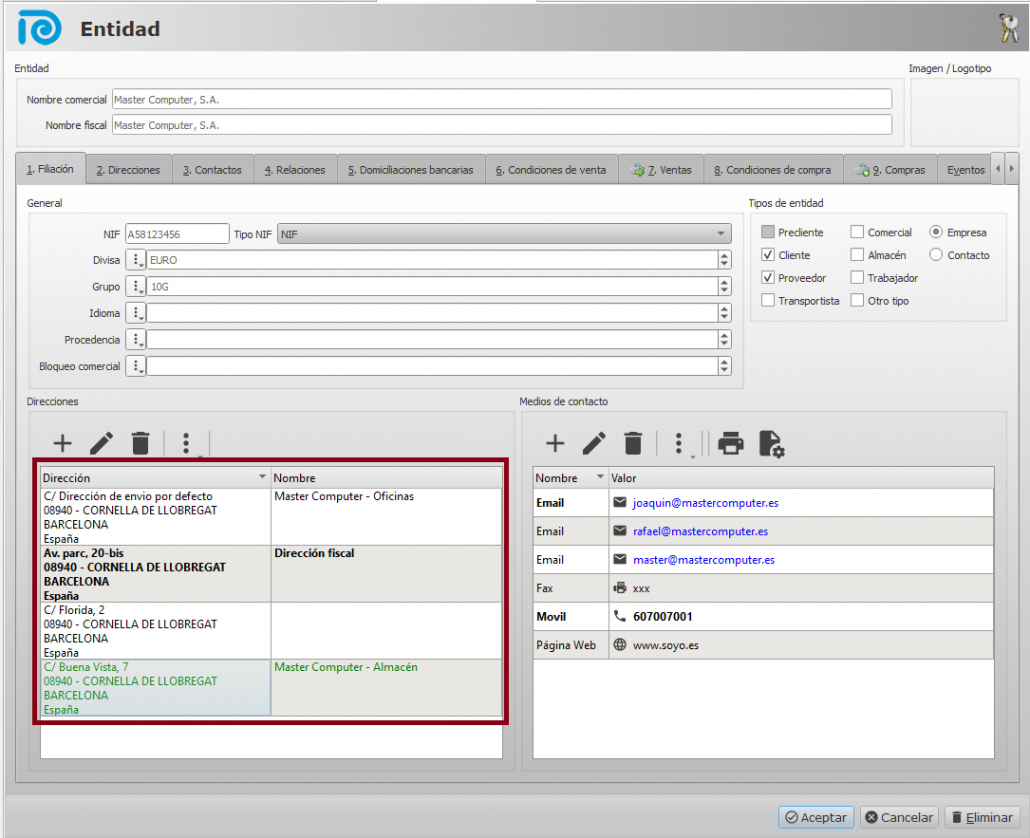Uncheck the Proveedor checkbox
The image size is (1030, 838).
(768, 278)
